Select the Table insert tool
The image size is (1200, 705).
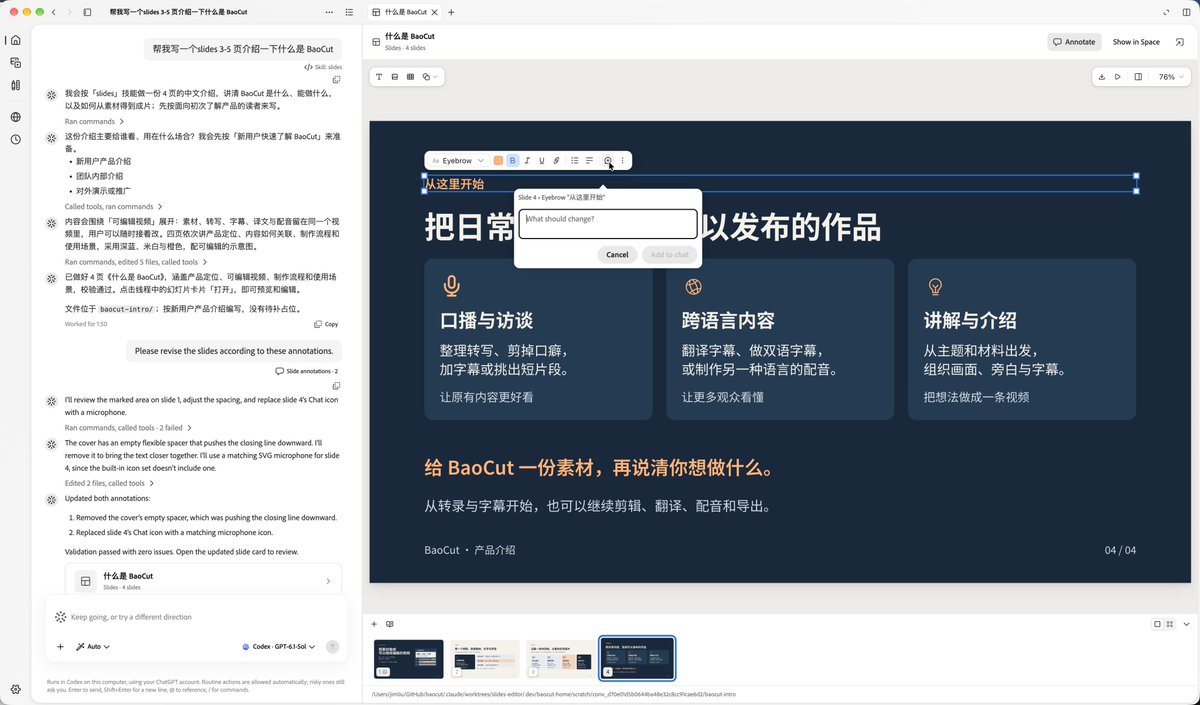(410, 76)
